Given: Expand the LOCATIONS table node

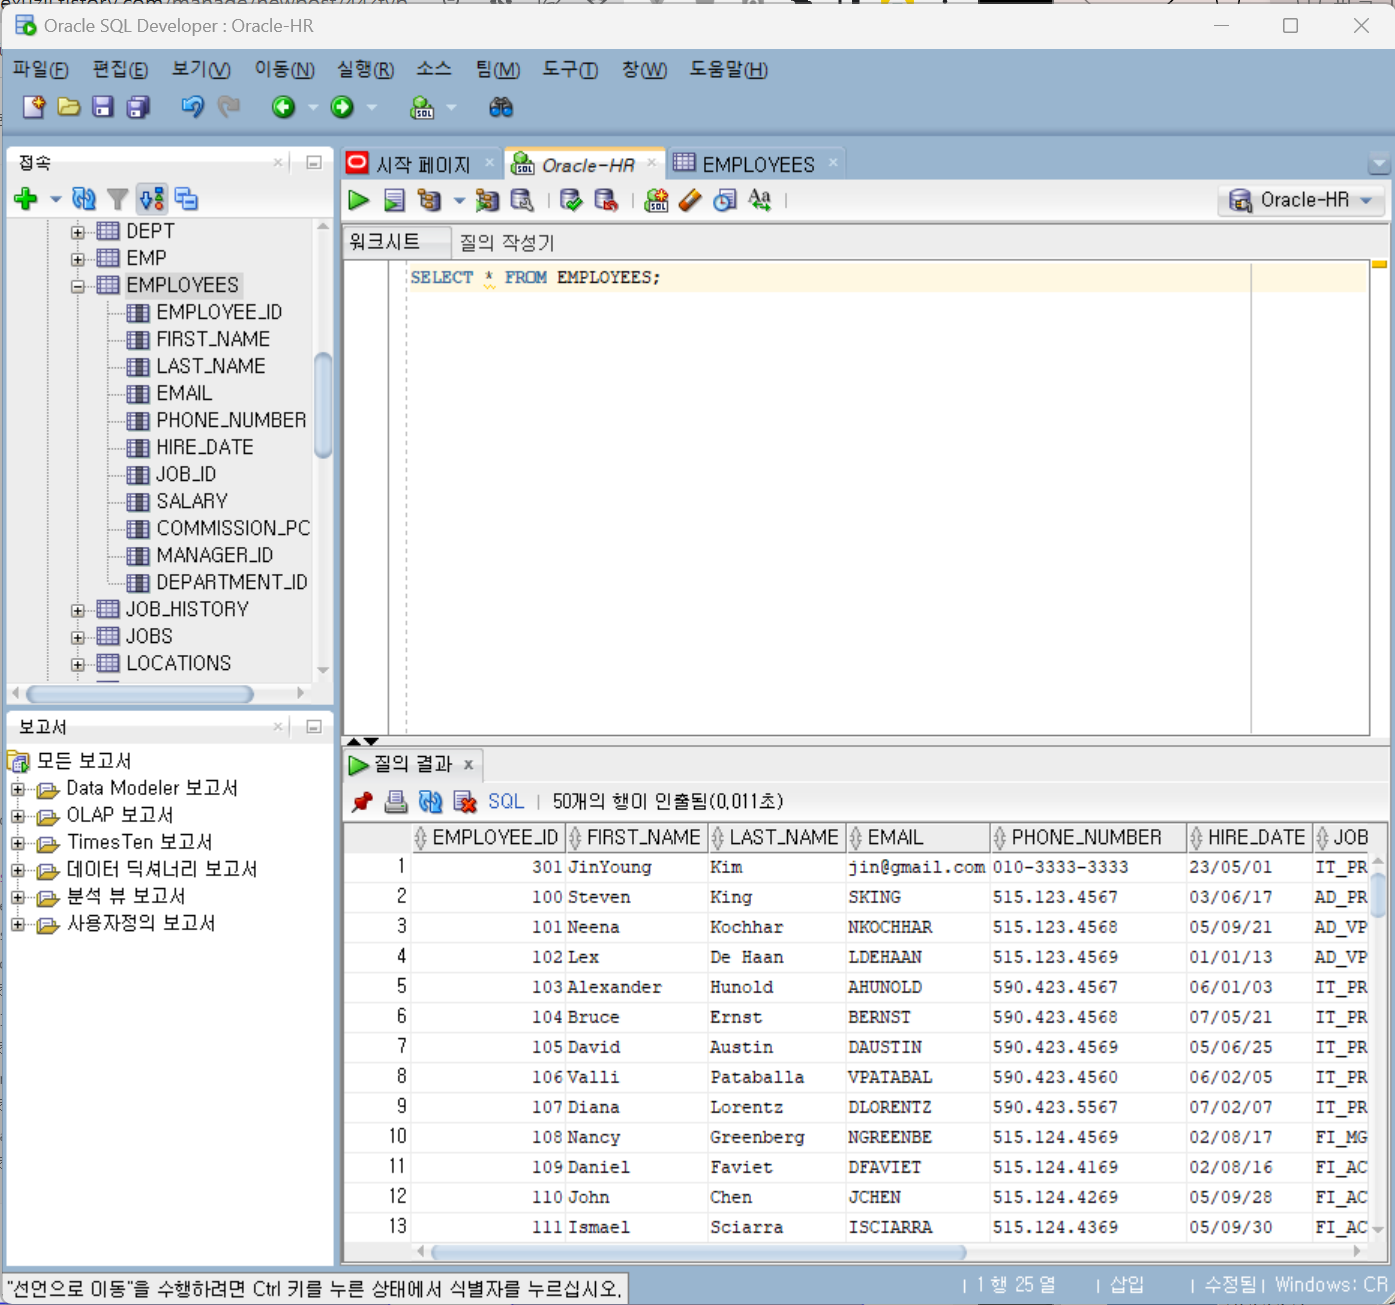Looking at the screenshot, I should [x=77, y=663].
